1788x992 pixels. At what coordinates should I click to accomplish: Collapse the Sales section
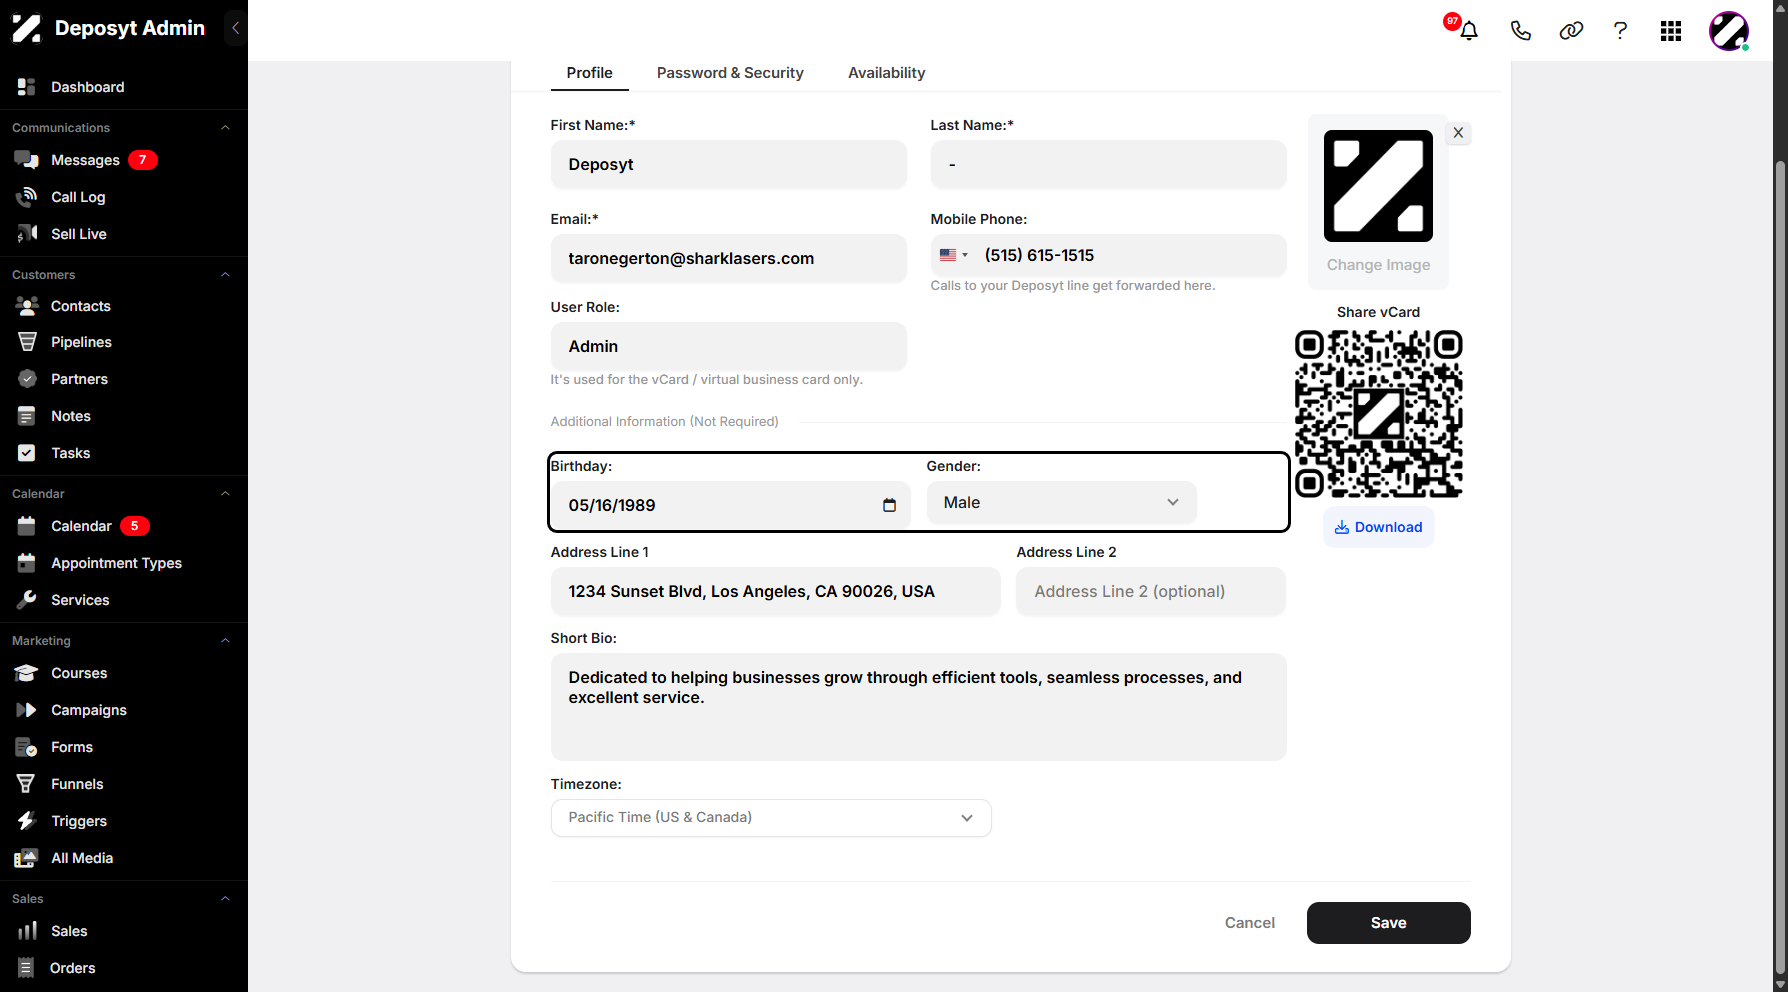(x=225, y=899)
